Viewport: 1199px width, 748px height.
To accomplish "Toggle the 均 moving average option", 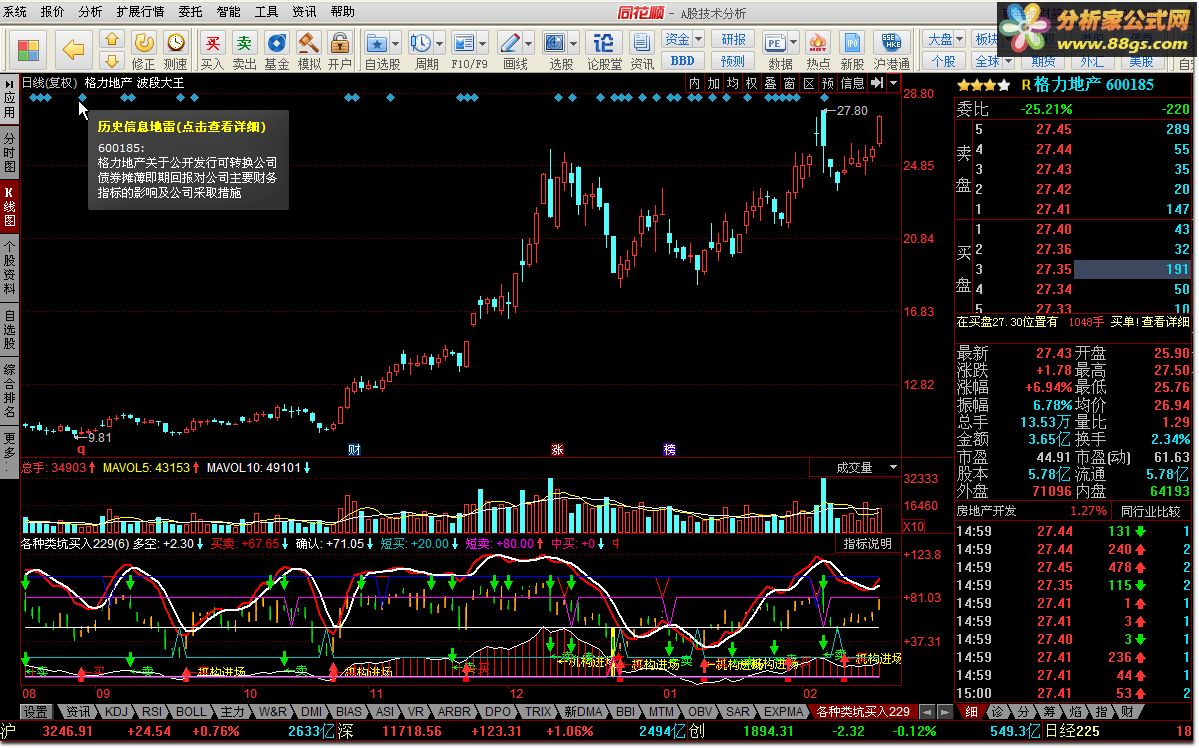I will (733, 83).
